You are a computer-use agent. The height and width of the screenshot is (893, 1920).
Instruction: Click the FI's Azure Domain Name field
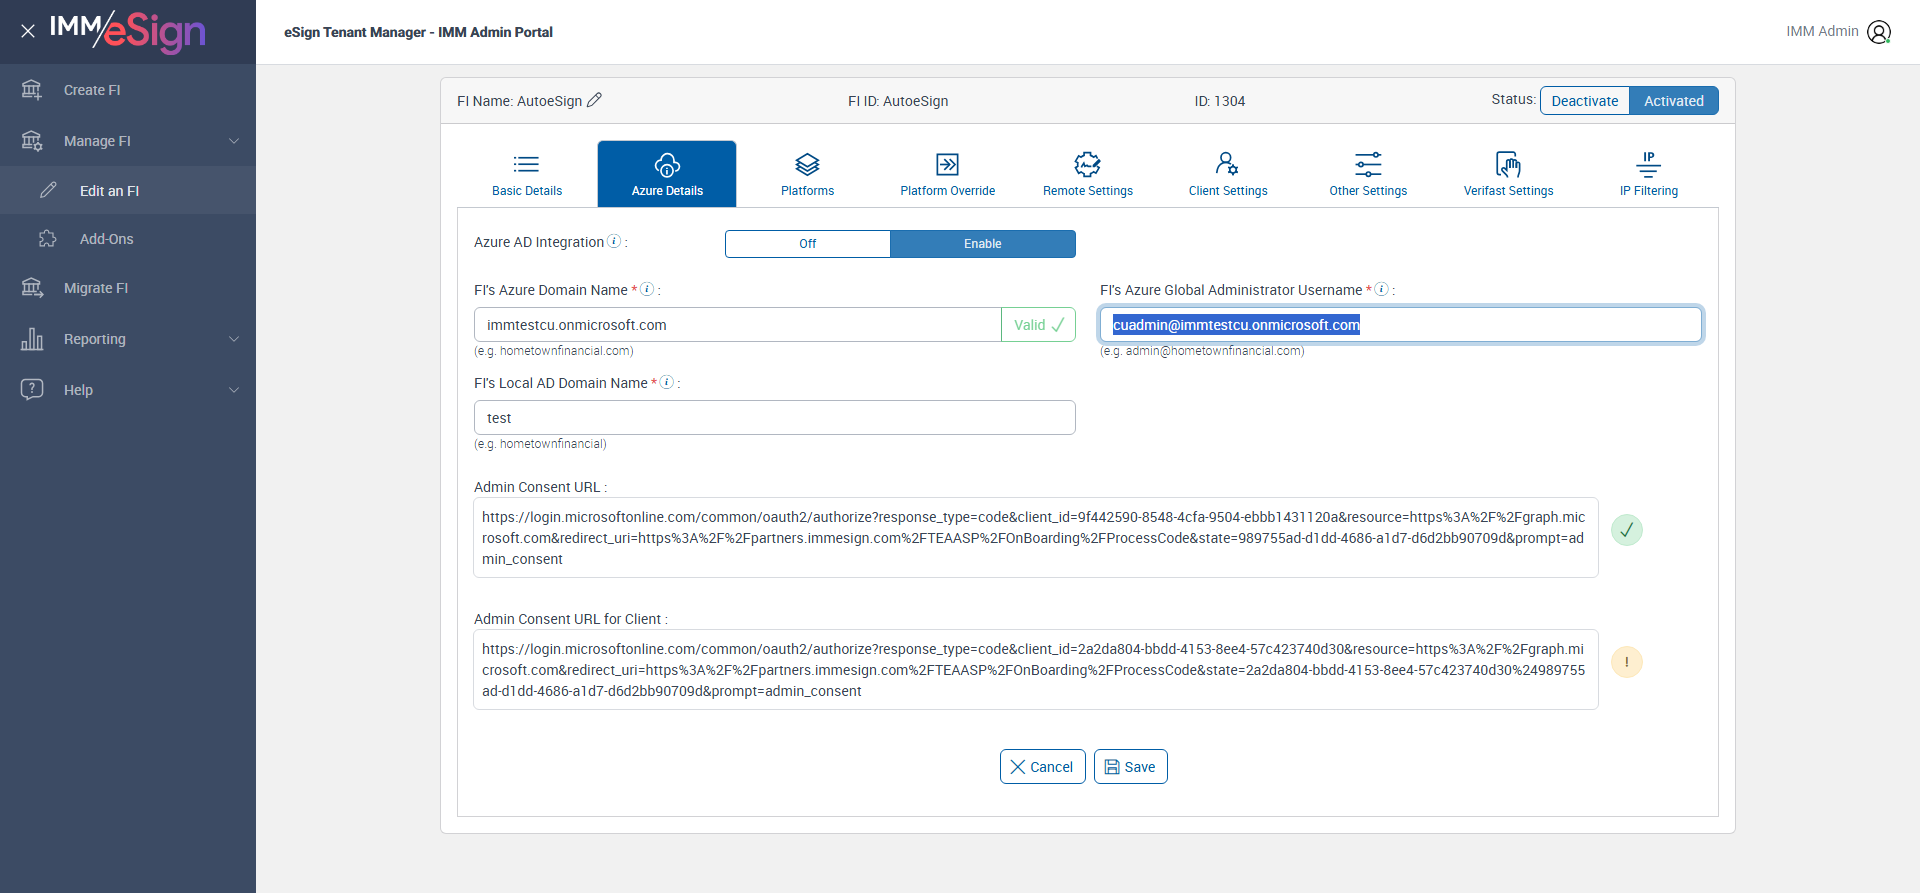tap(738, 325)
